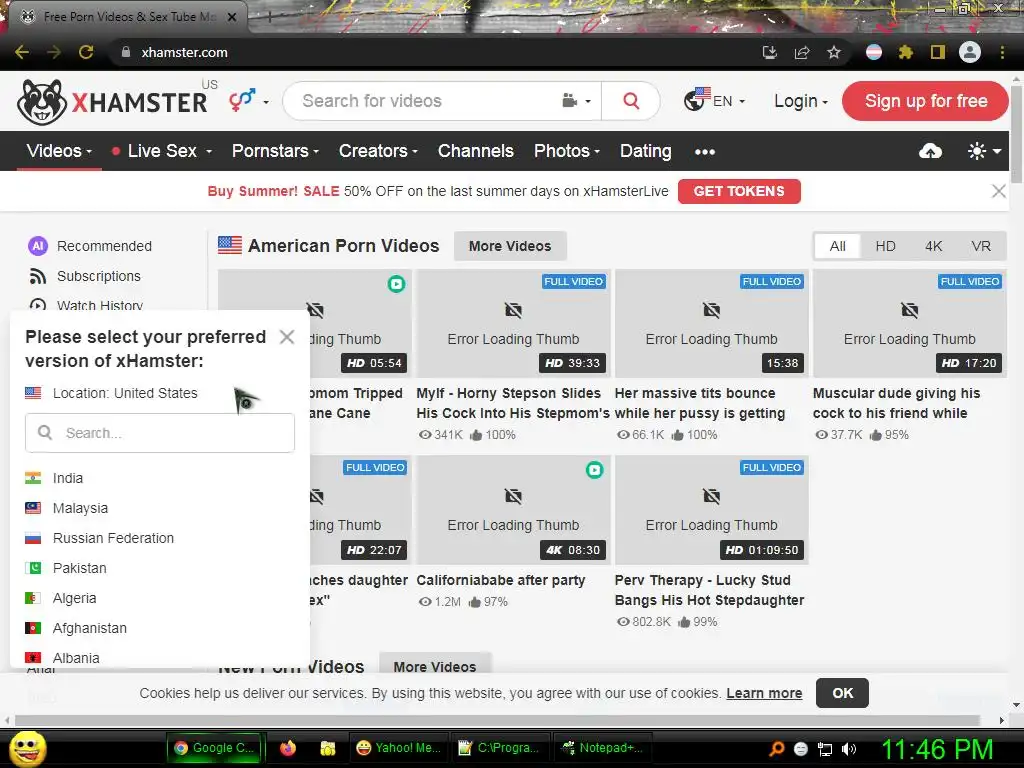Bookmark this page with the star icon
Viewport: 1024px width, 768px height.
pos(834,52)
